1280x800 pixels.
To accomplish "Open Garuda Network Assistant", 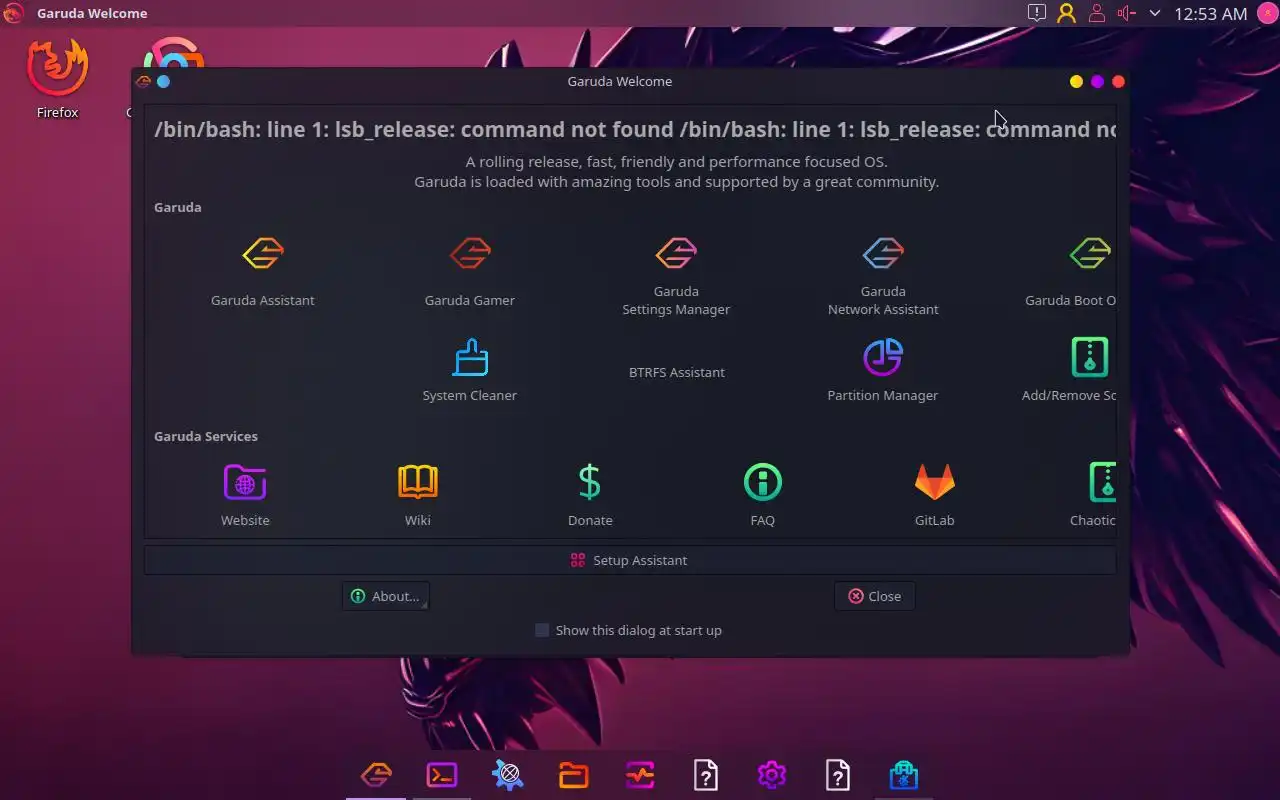I will click(x=883, y=275).
